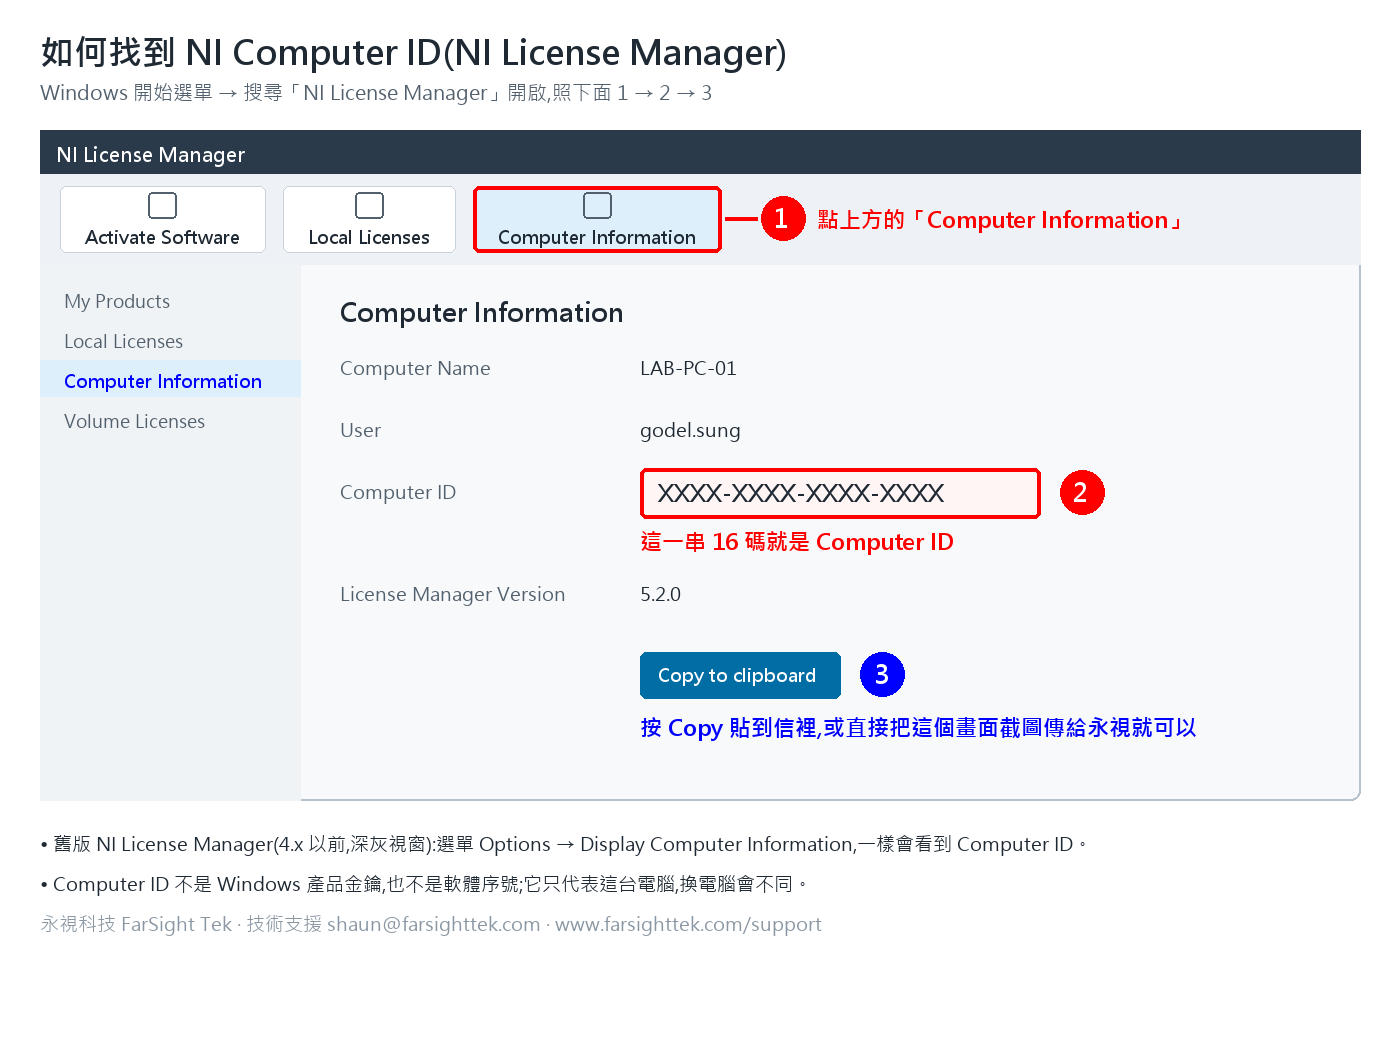Image resolution: width=1400 pixels, height=1040 pixels.
Task: Open Volume Licenses in the sidebar
Action: click(134, 421)
